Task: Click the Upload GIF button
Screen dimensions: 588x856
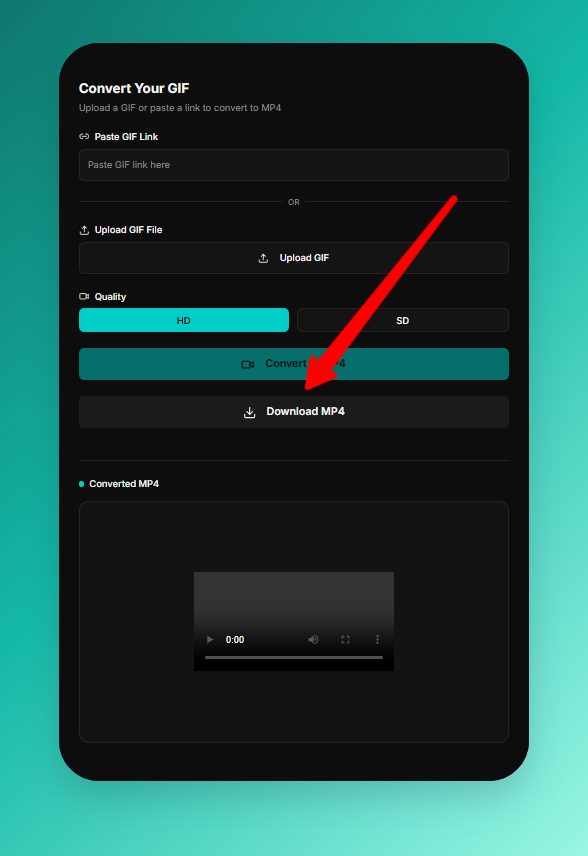Action: [x=294, y=258]
